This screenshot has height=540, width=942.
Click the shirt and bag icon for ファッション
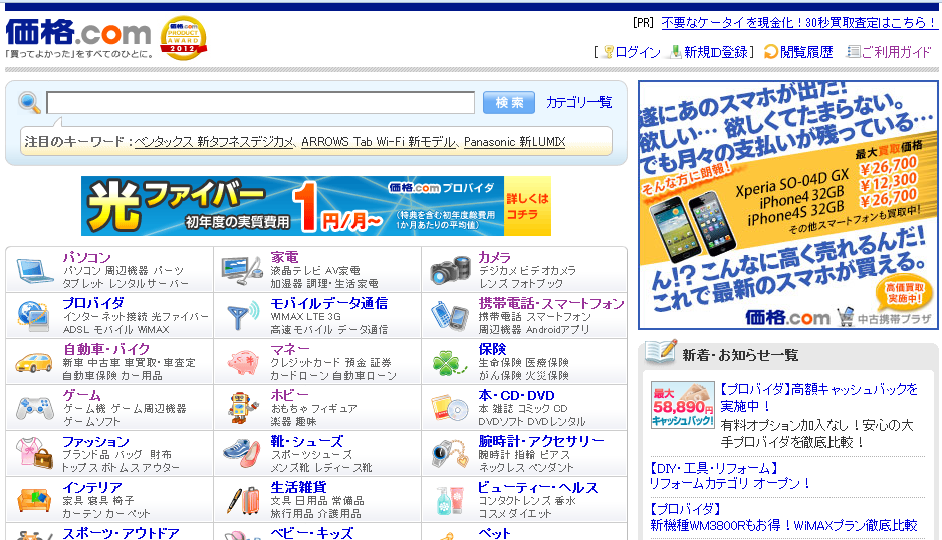pyautogui.click(x=34, y=454)
